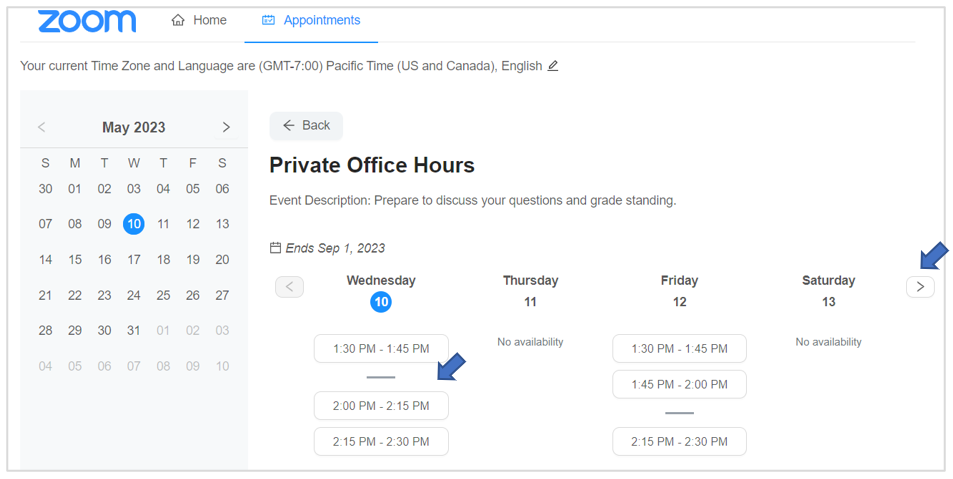Choose Friday 2:15 PM - 2:30 PM slot
Screen dimensions: 953x479
[679, 442]
